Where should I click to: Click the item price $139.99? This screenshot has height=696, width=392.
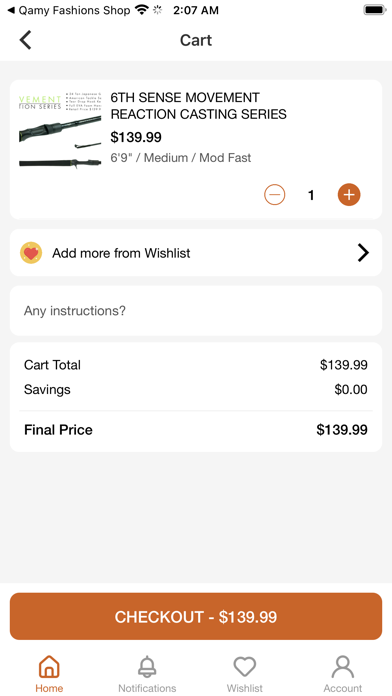(x=136, y=137)
